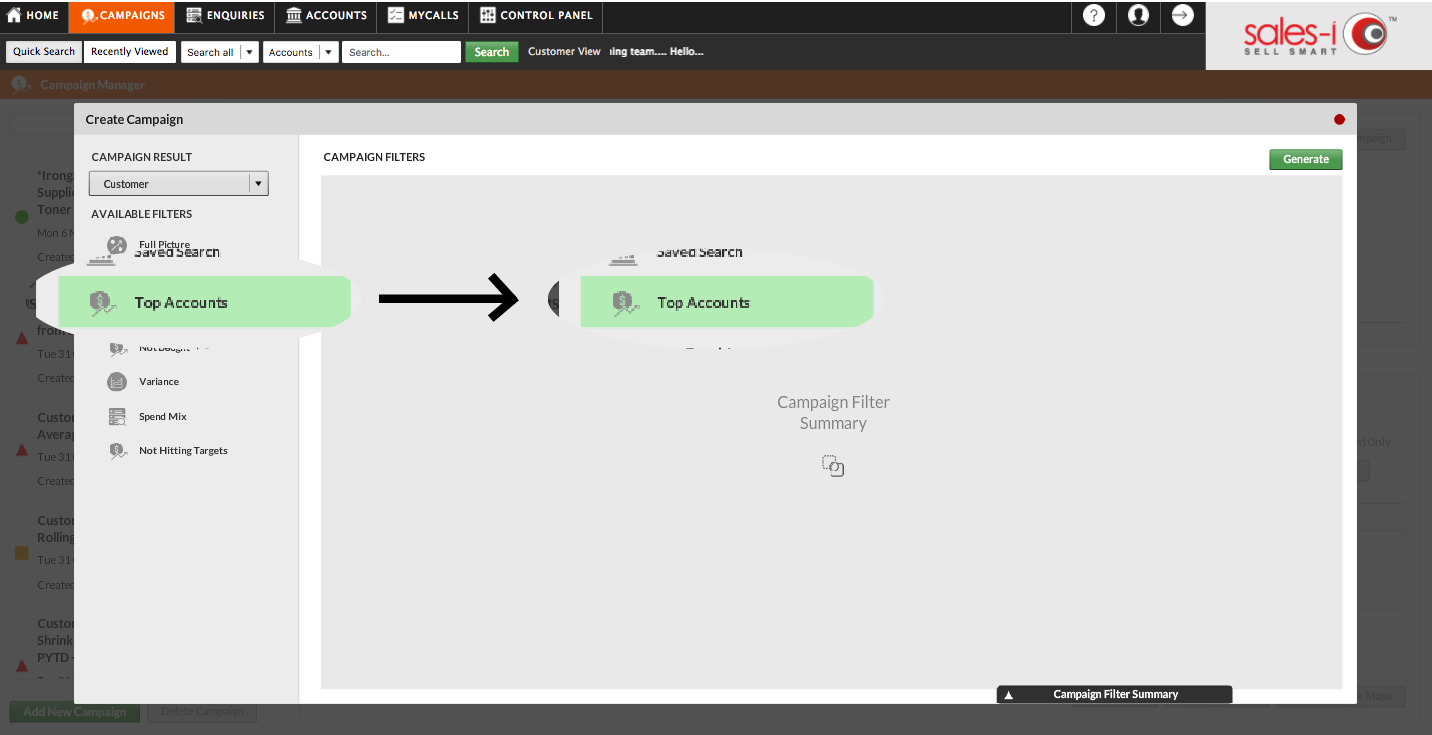Click Delete Campaign in Campaign Manager

click(202, 712)
